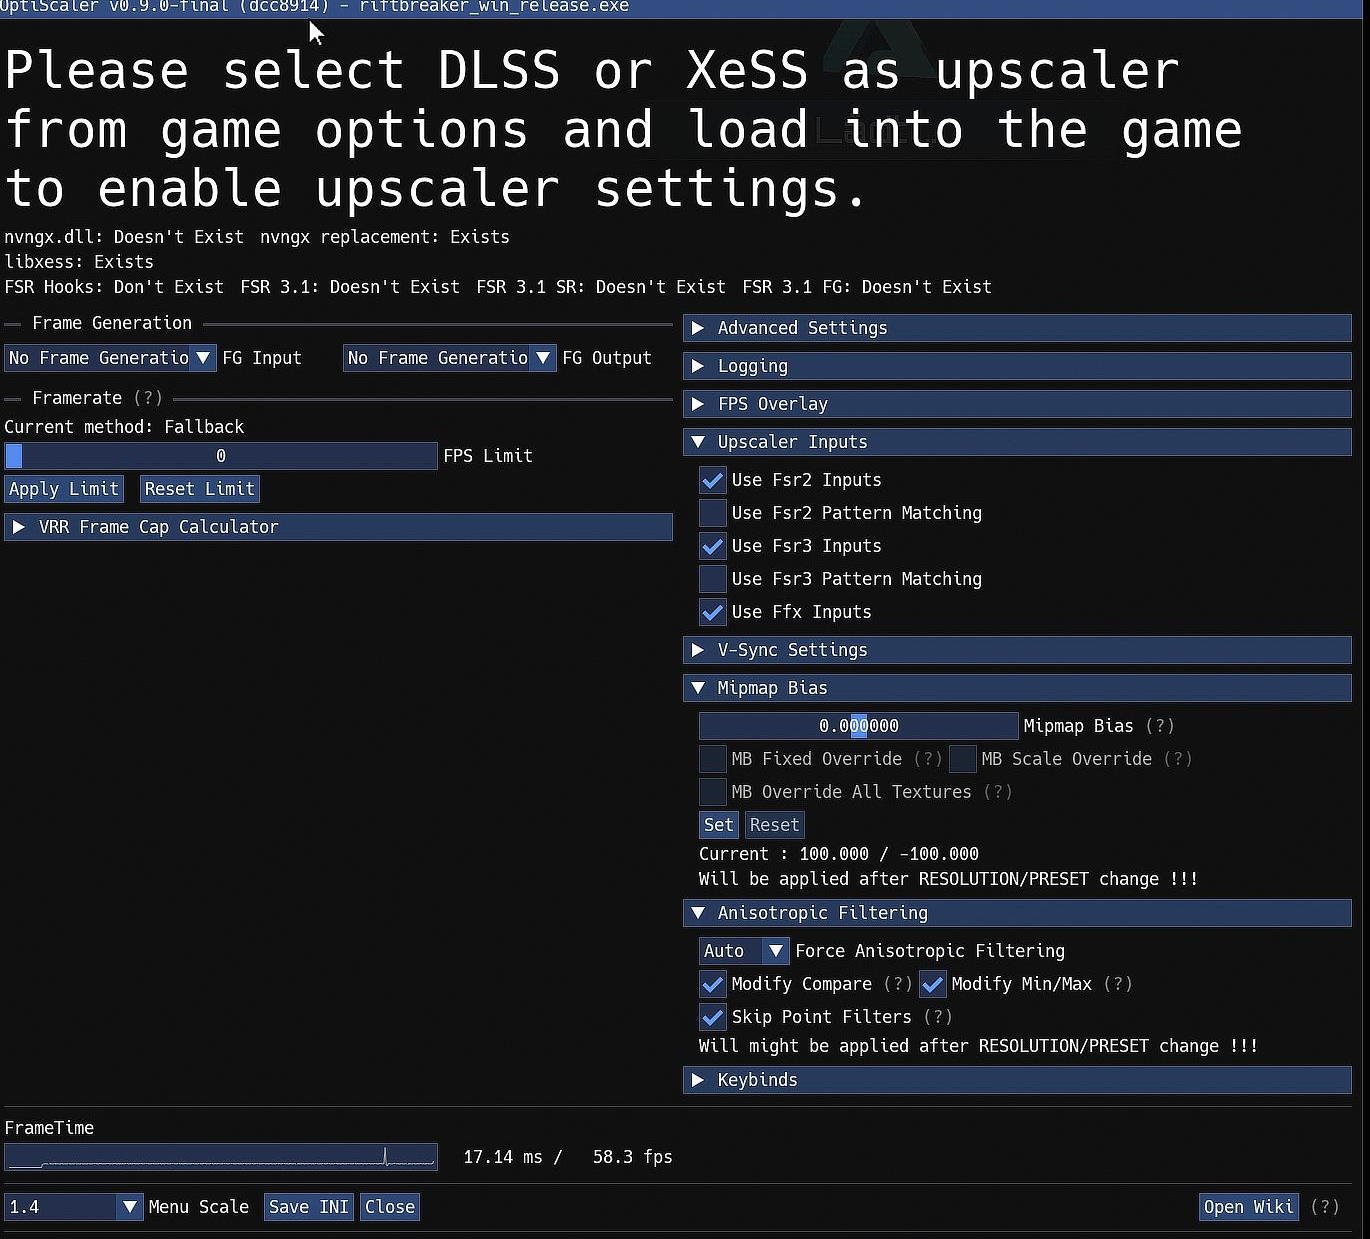Screen dimensions: 1370x1239
Task: Expand the FPS Overlay section
Action: point(1017,404)
